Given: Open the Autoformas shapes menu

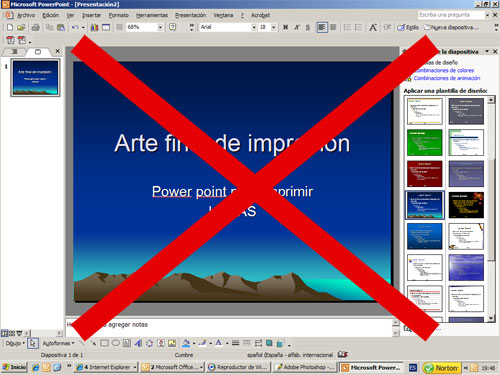Looking at the screenshot, I should 58,343.
